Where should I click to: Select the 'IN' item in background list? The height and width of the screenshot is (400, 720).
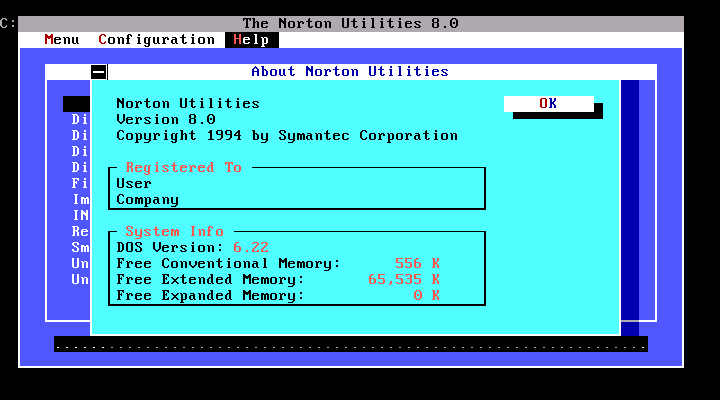pos(81,216)
